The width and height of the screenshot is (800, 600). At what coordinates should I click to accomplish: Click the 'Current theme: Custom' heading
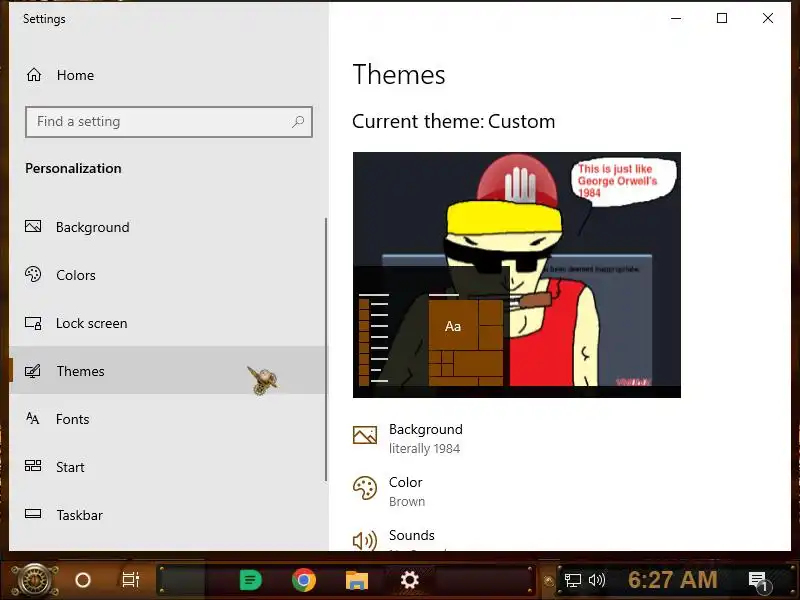tap(454, 121)
